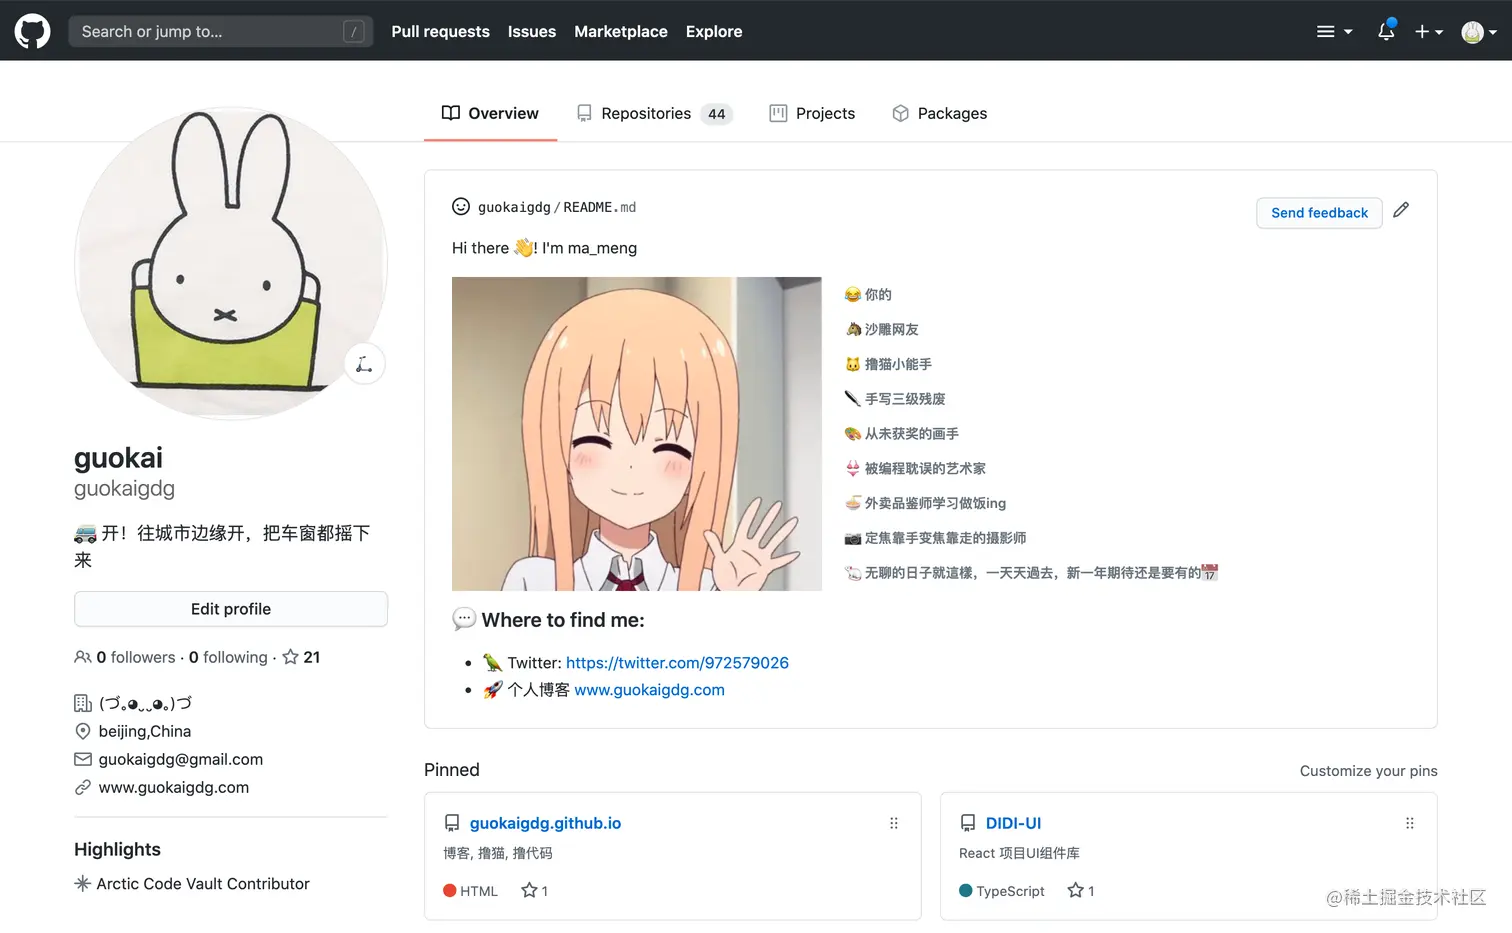Image resolution: width=1512 pixels, height=933 pixels.
Task: Focus the Search or jump to field
Action: [x=221, y=31]
